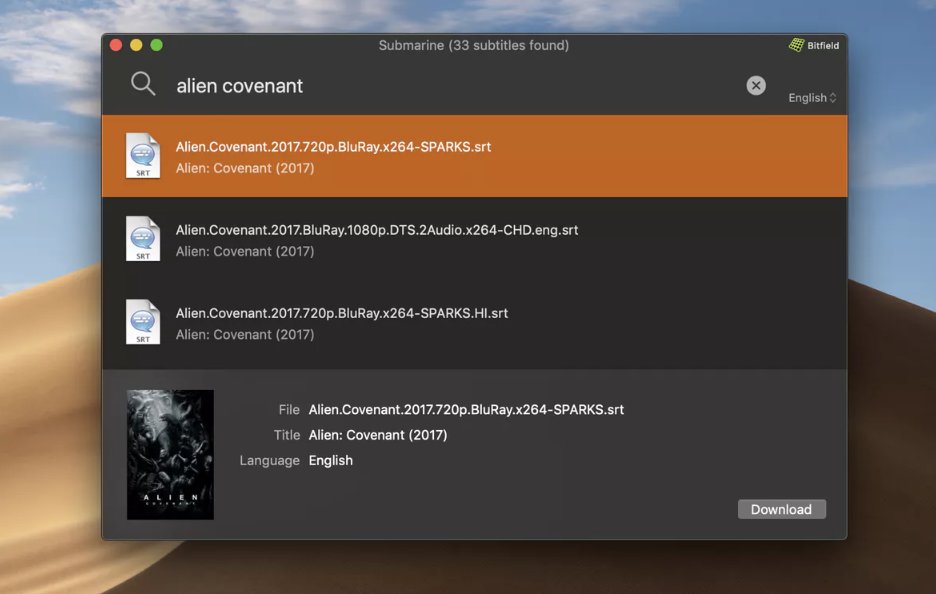Clear the search field with the X icon
Image resolution: width=936 pixels, height=594 pixels.
point(756,85)
